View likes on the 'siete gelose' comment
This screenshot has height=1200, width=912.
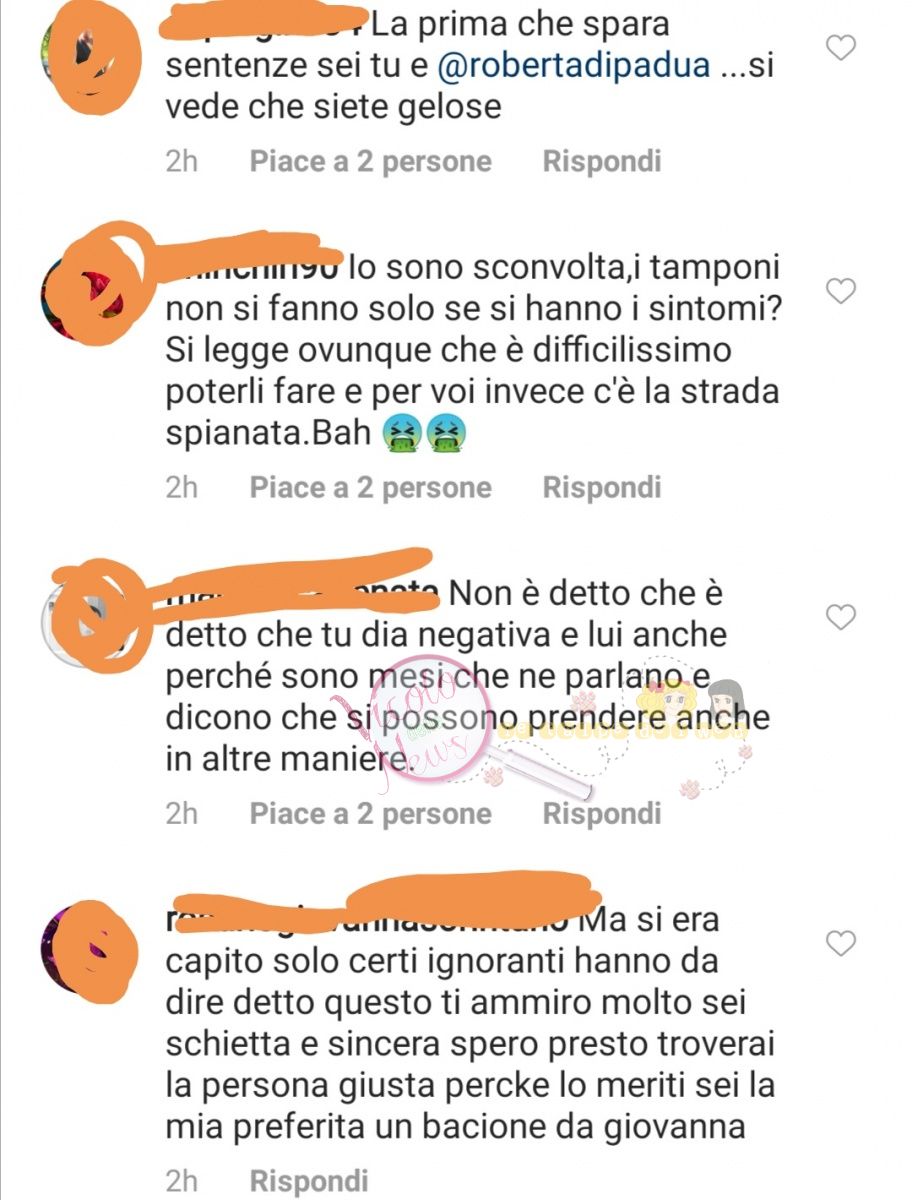click(371, 161)
